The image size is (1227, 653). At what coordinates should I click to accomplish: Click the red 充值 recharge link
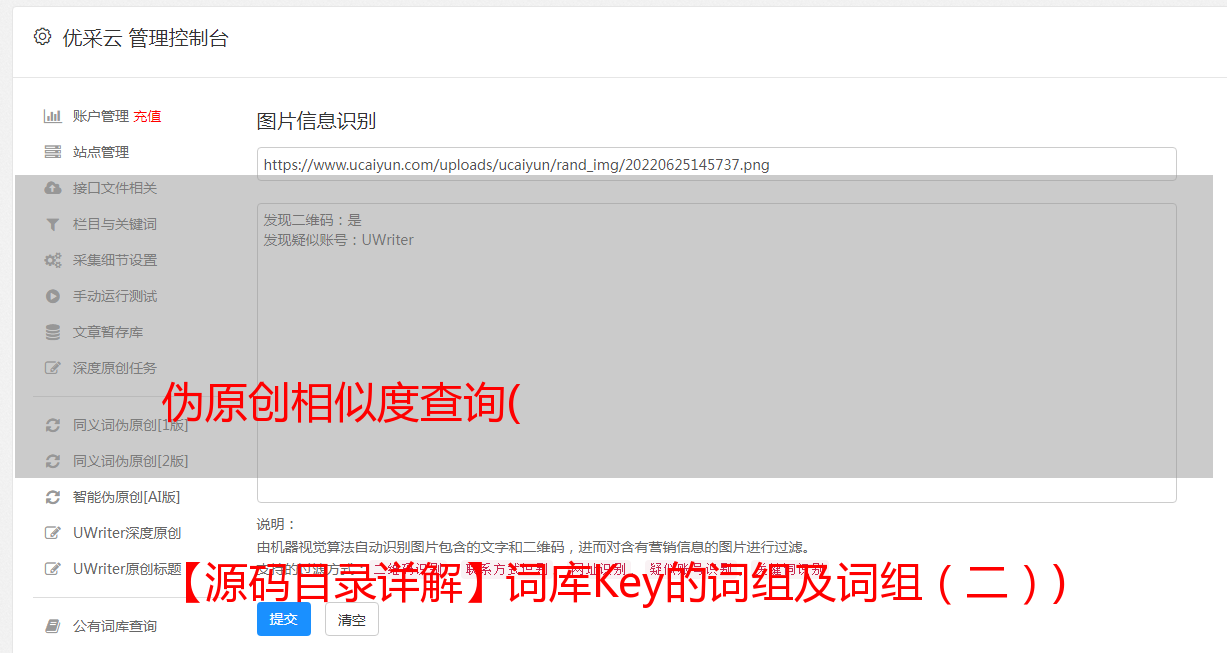point(147,116)
